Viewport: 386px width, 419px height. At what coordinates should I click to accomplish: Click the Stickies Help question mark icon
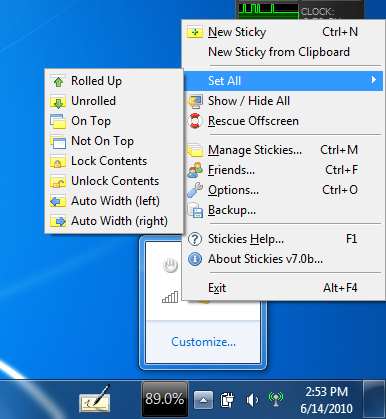195,239
